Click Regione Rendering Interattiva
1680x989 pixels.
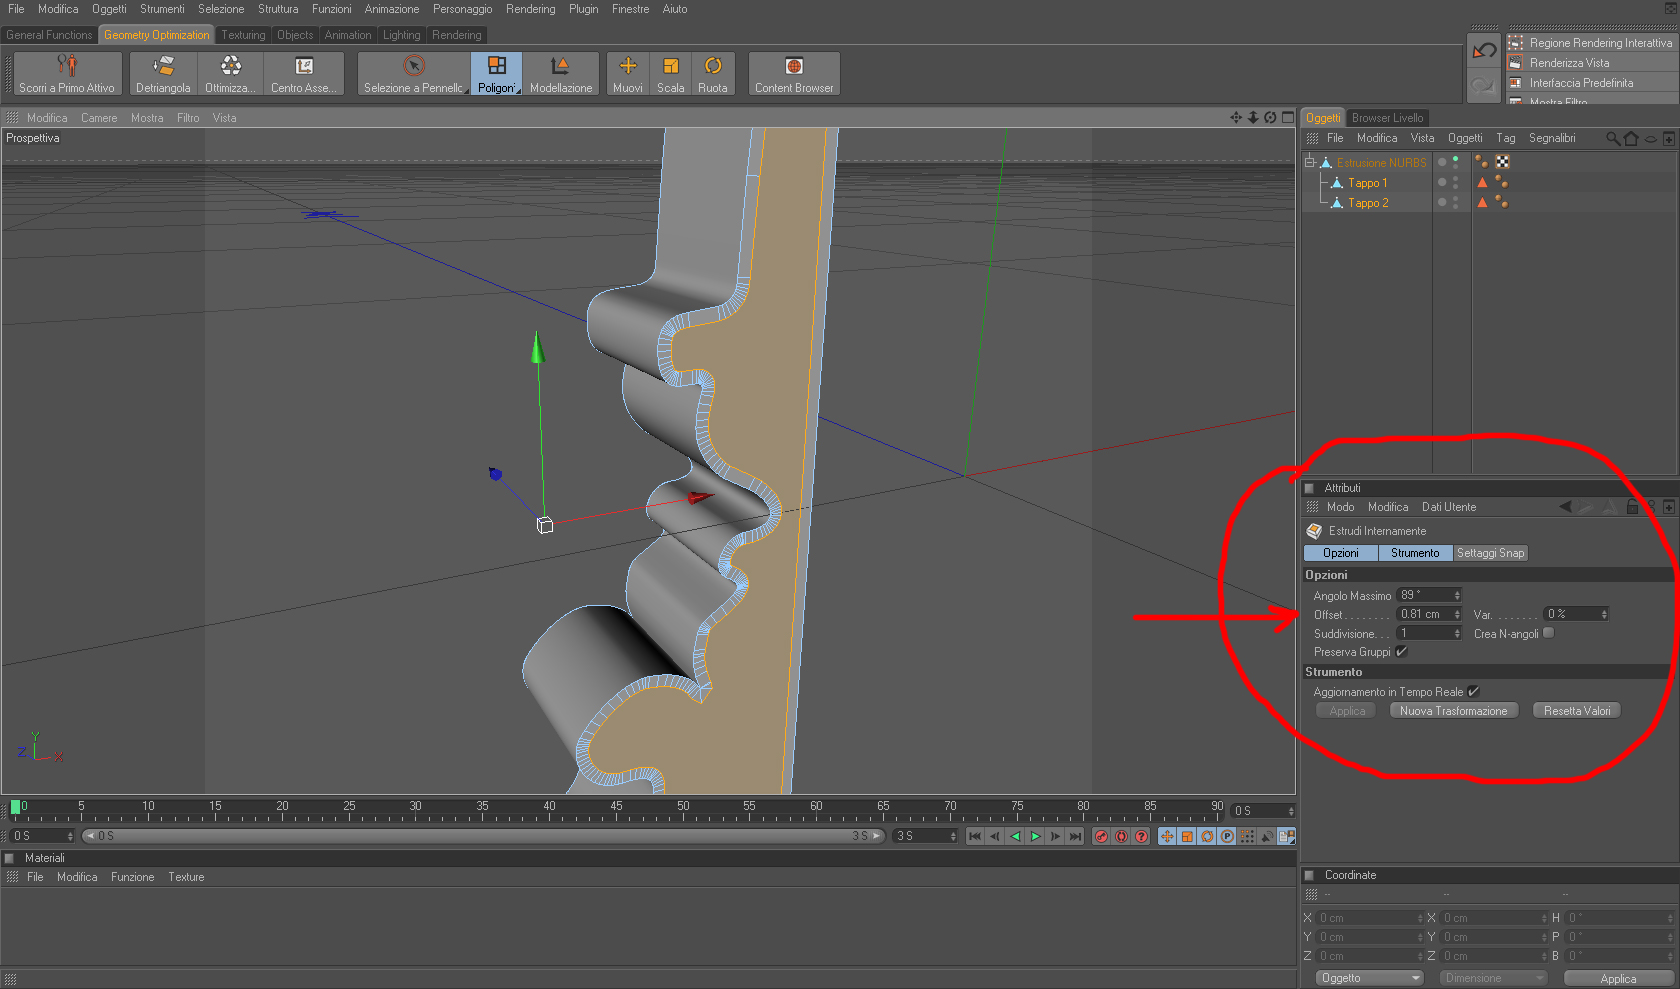click(1593, 43)
